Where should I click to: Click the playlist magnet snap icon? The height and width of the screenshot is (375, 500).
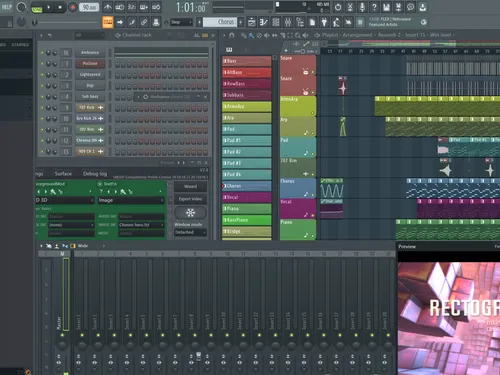[x=232, y=35]
